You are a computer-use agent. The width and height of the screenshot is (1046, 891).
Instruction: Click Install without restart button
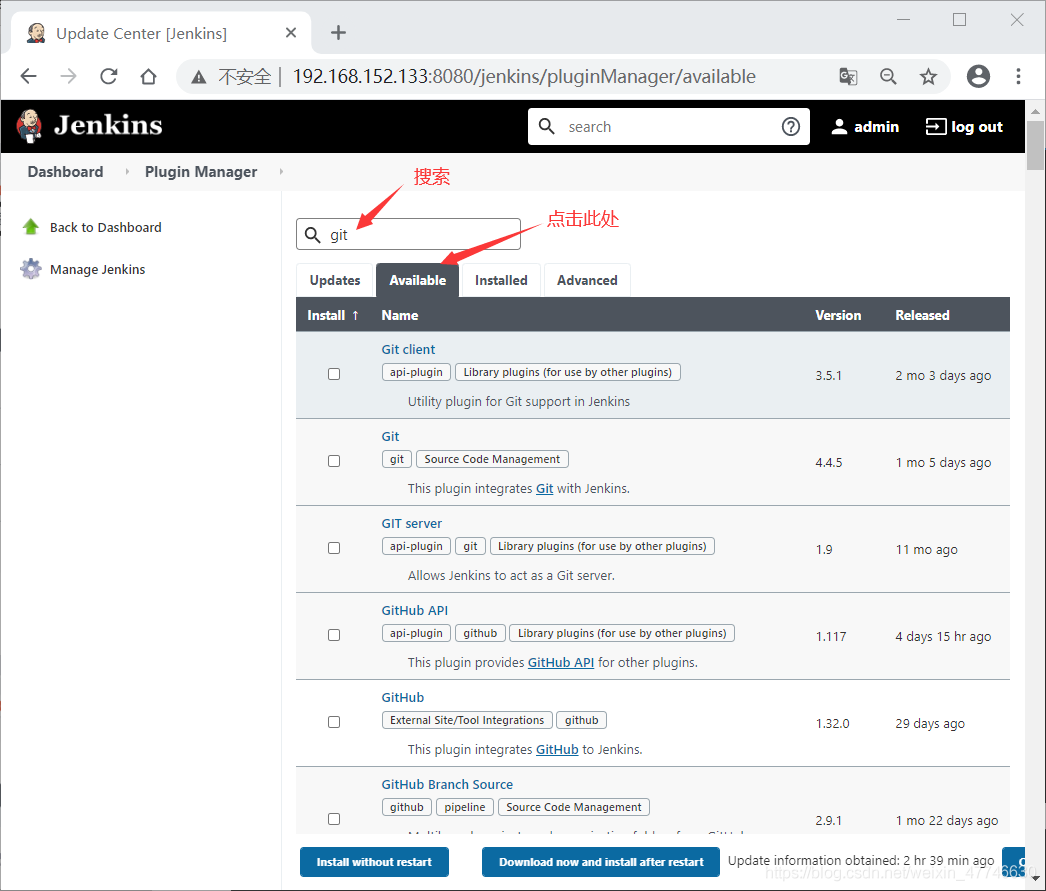374,862
